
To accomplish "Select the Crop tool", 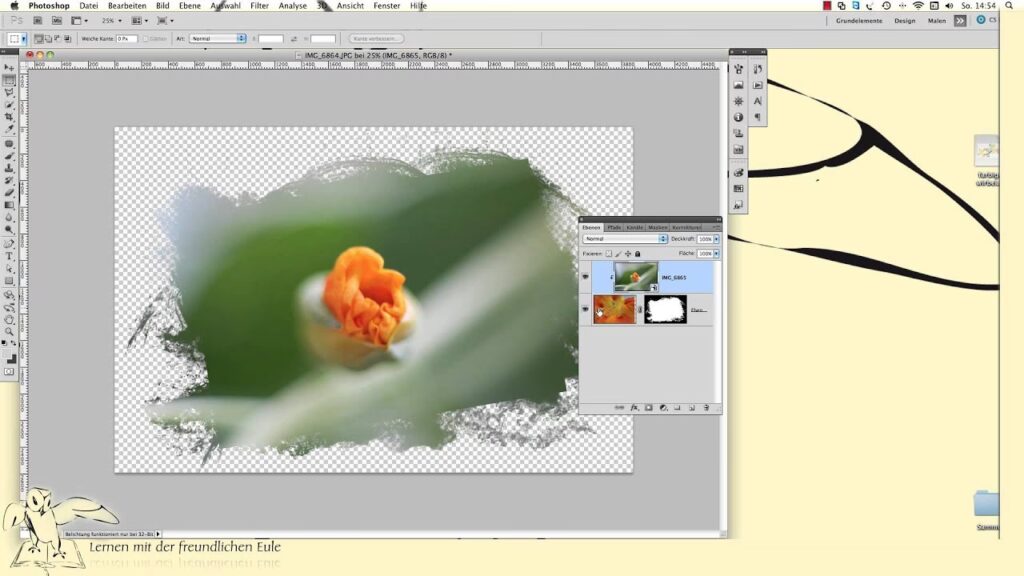I will [9, 117].
